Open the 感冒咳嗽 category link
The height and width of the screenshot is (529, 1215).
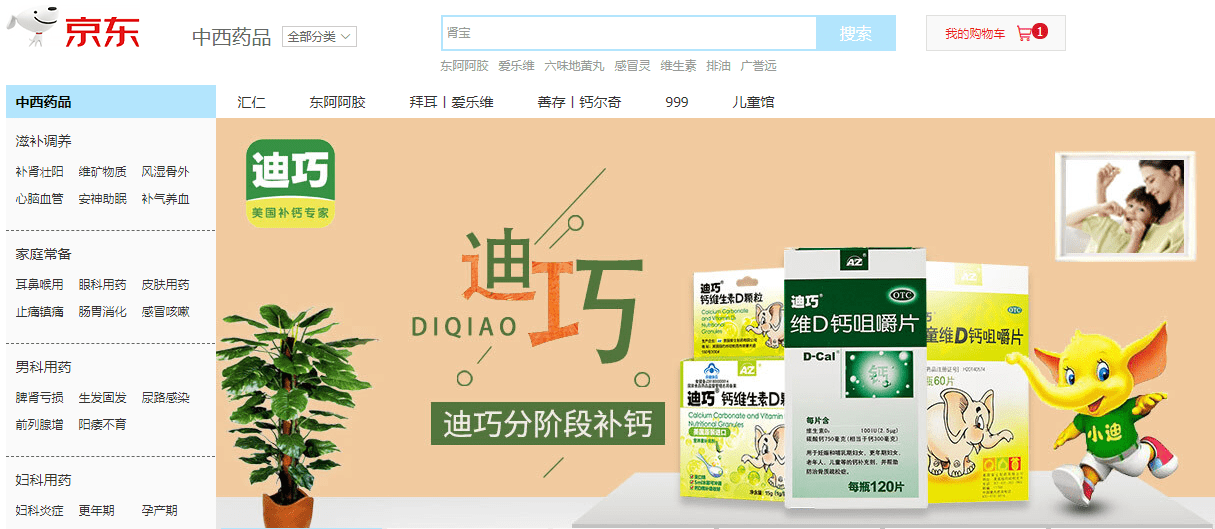pos(165,311)
